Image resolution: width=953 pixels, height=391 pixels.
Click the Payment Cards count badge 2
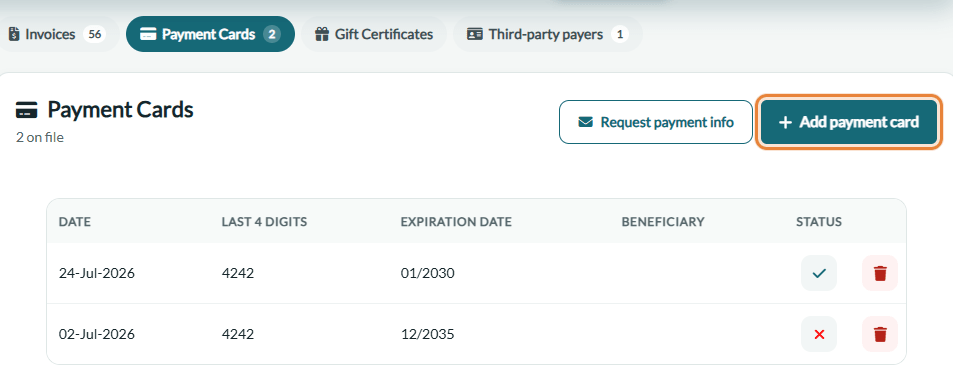coord(272,34)
